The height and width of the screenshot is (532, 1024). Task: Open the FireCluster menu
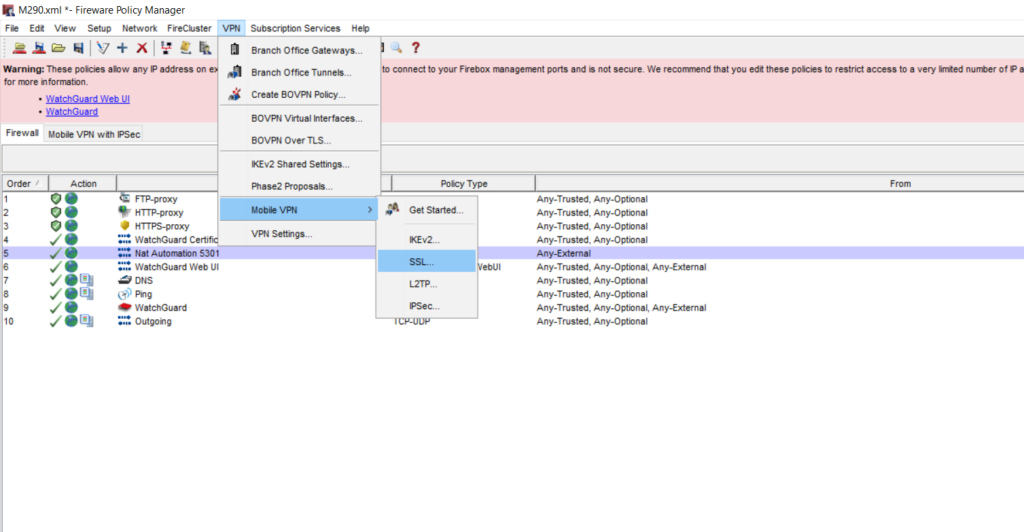[x=189, y=28]
